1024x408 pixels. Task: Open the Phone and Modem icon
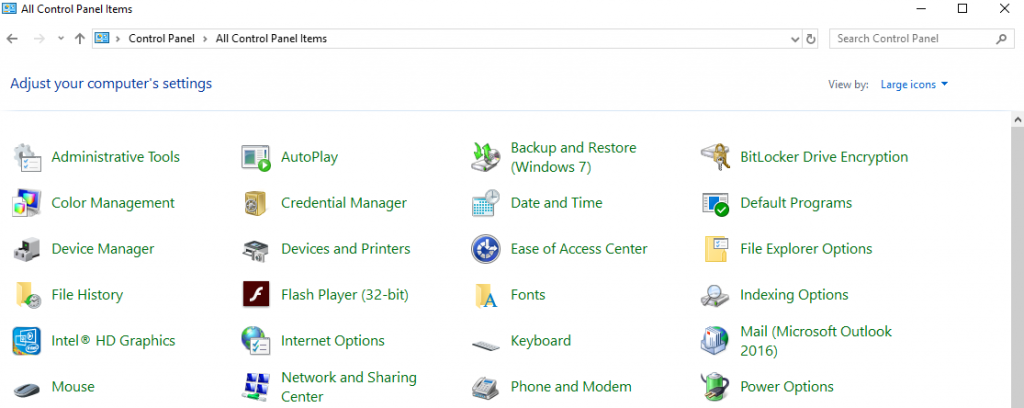coord(485,388)
